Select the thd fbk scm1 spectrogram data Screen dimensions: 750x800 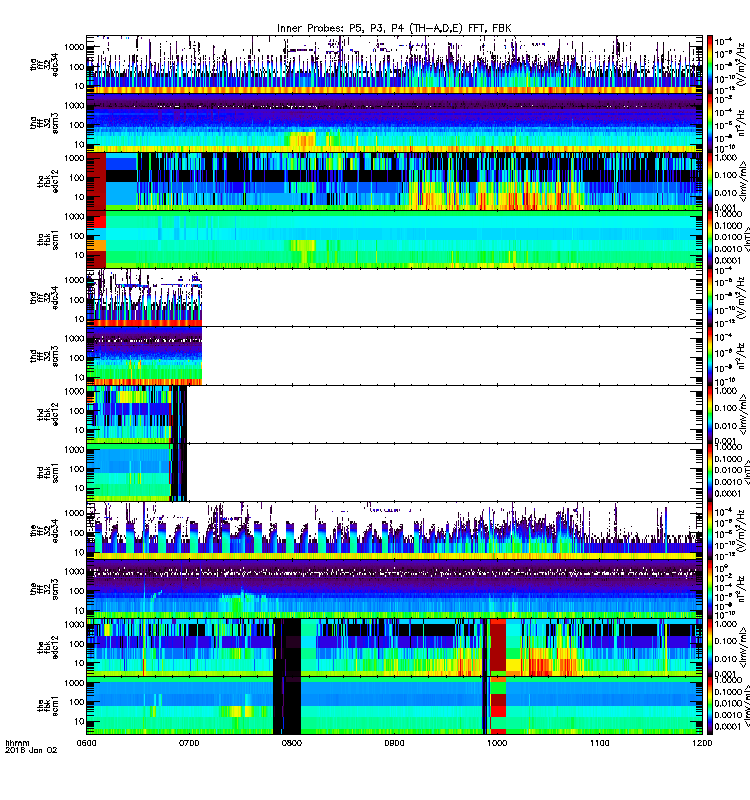click(137, 472)
